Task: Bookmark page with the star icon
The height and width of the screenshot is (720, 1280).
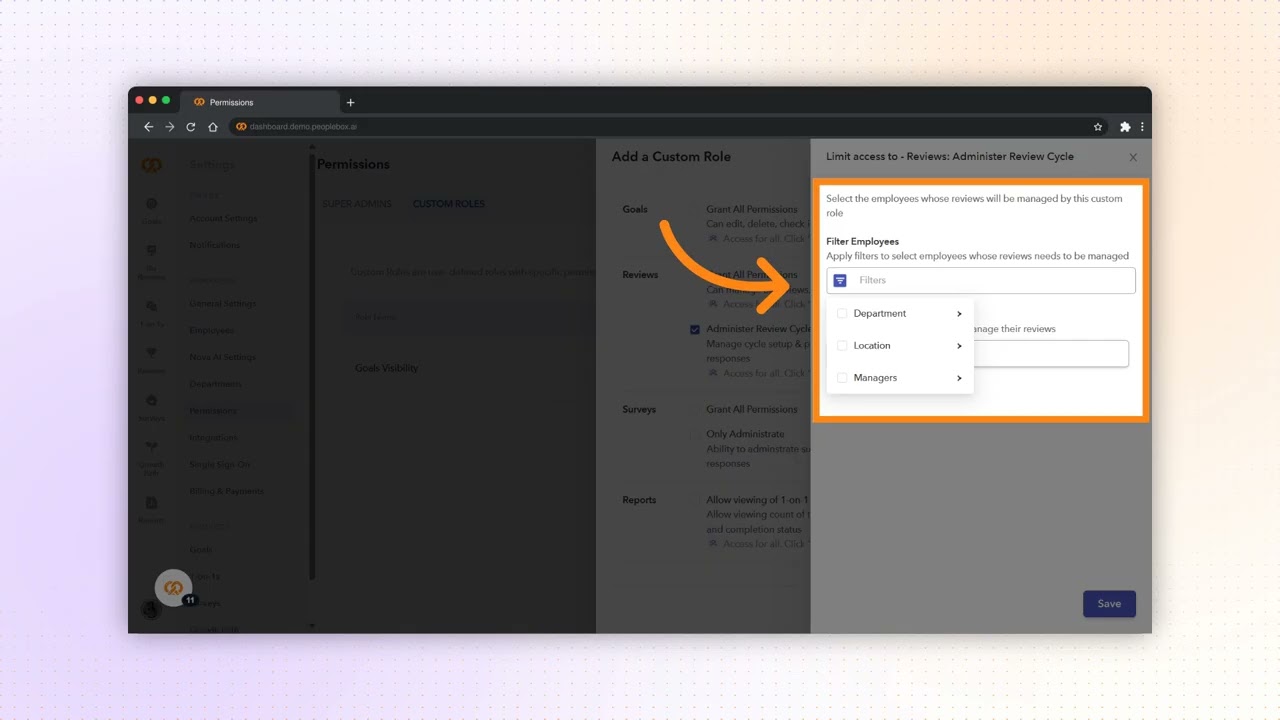Action: coord(1098,127)
